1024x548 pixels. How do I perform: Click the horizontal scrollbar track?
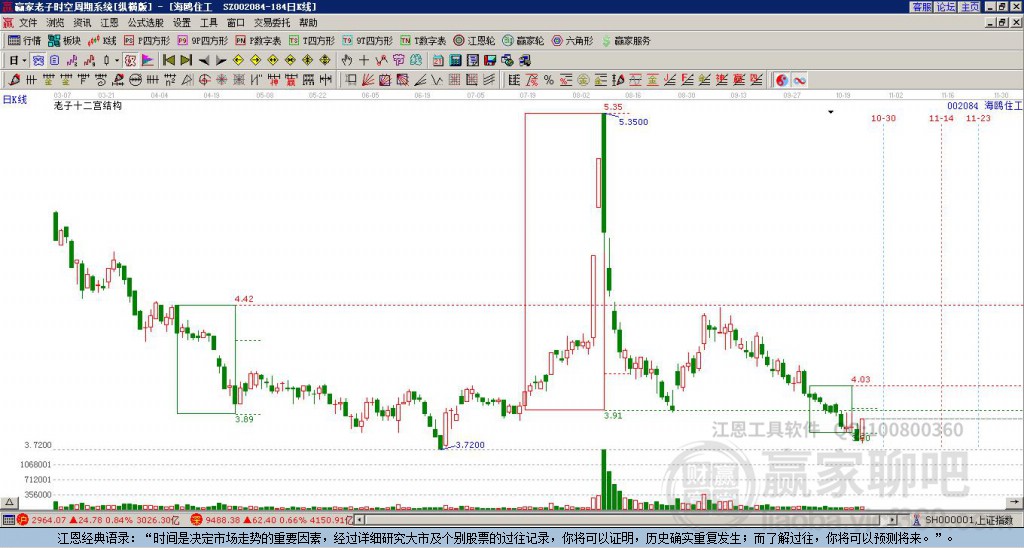pyautogui.click(x=627, y=520)
